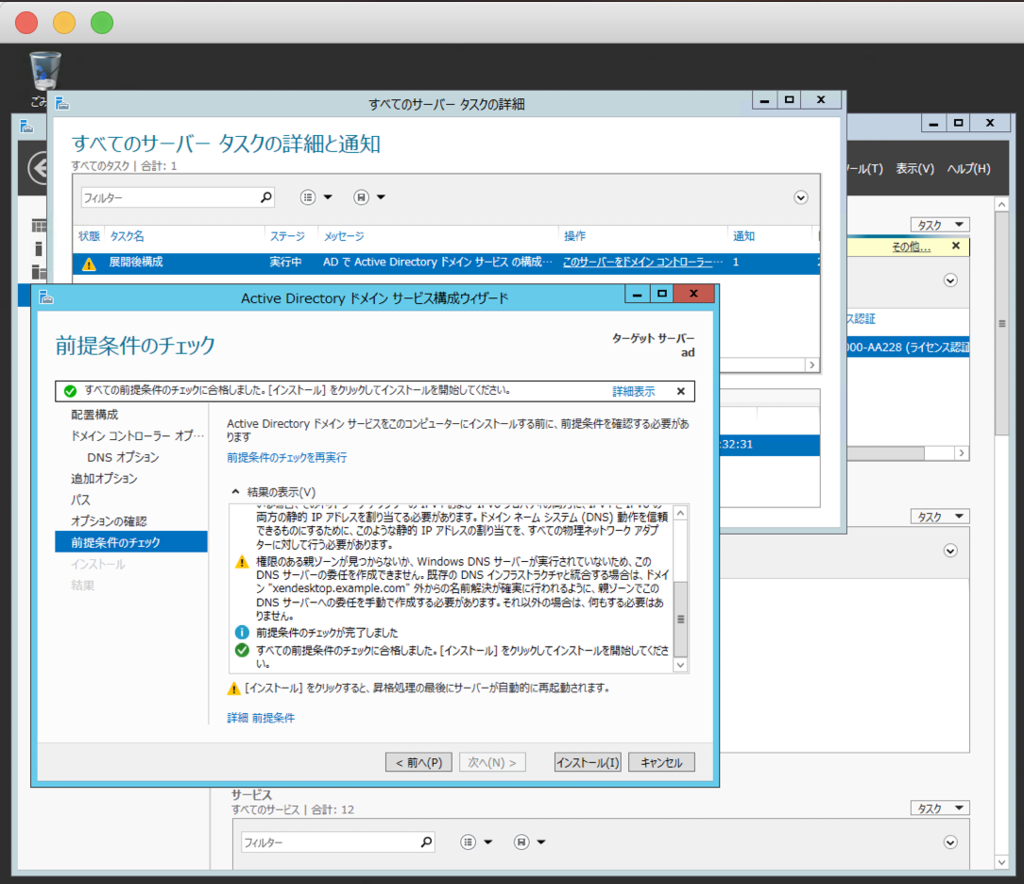
Task: Click results list scroll down arrow
Action: pyautogui.click(x=680, y=665)
